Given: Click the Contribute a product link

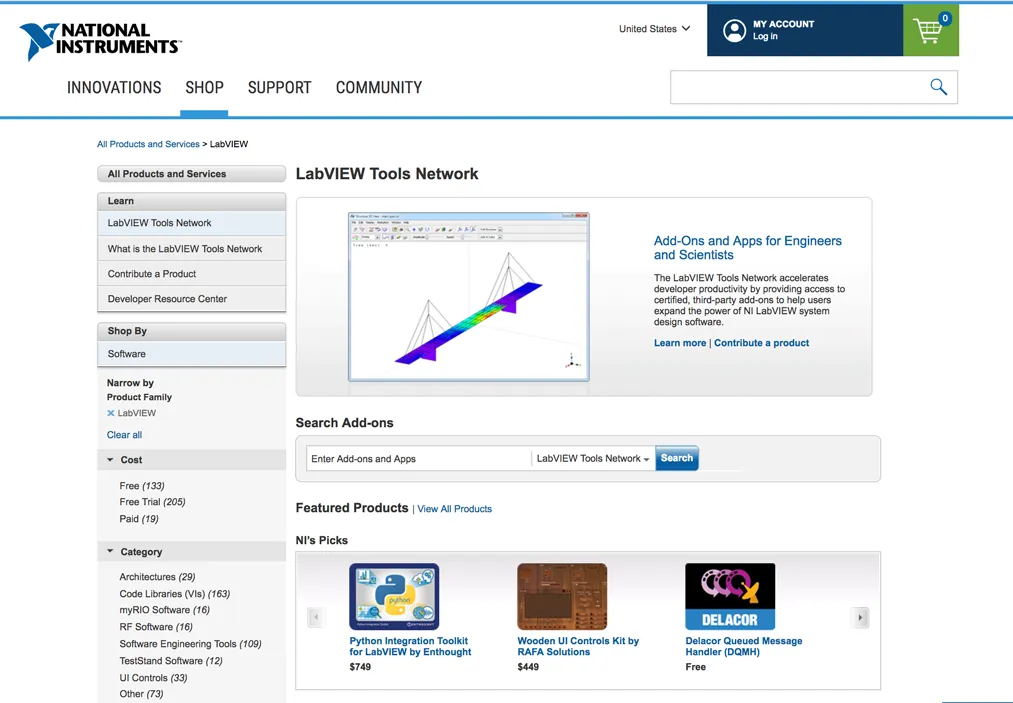Looking at the screenshot, I should point(761,343).
